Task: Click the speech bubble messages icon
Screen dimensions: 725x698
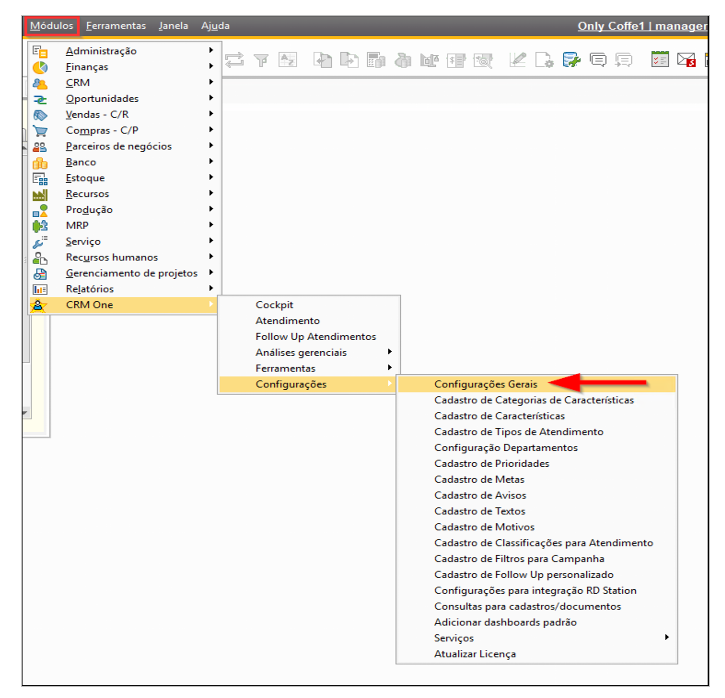Action: click(598, 60)
